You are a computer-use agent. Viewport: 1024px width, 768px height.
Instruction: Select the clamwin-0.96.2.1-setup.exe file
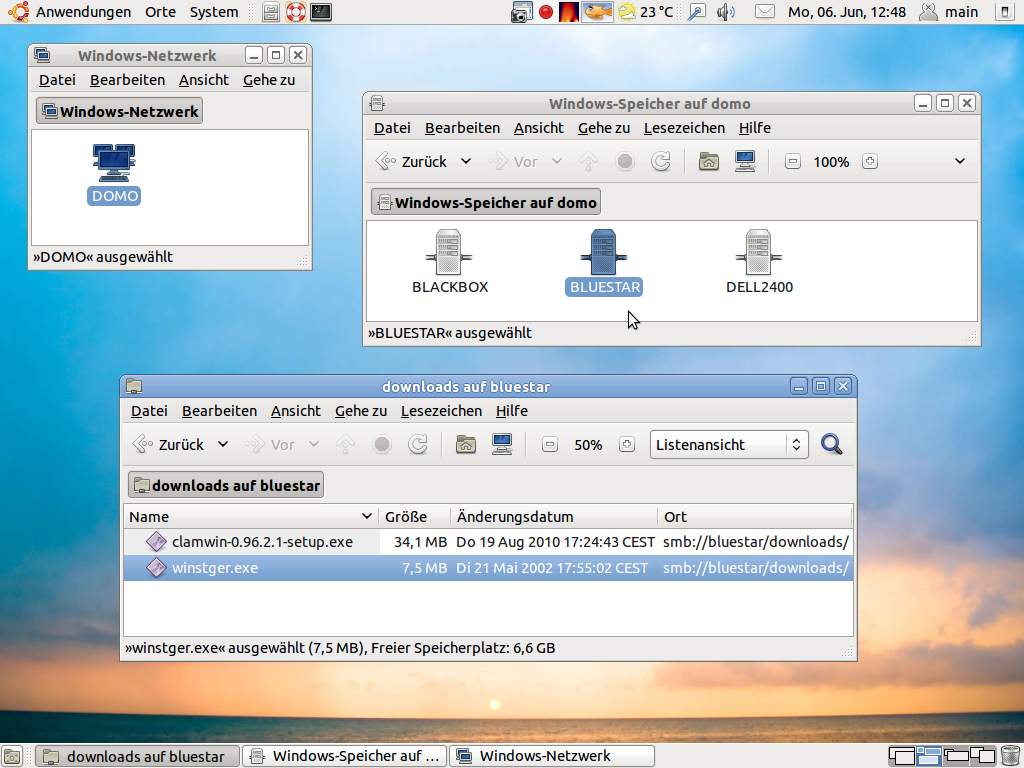pos(262,542)
